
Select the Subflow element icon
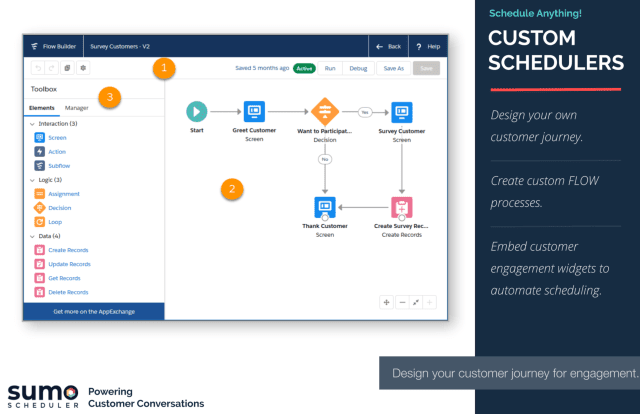(39, 165)
